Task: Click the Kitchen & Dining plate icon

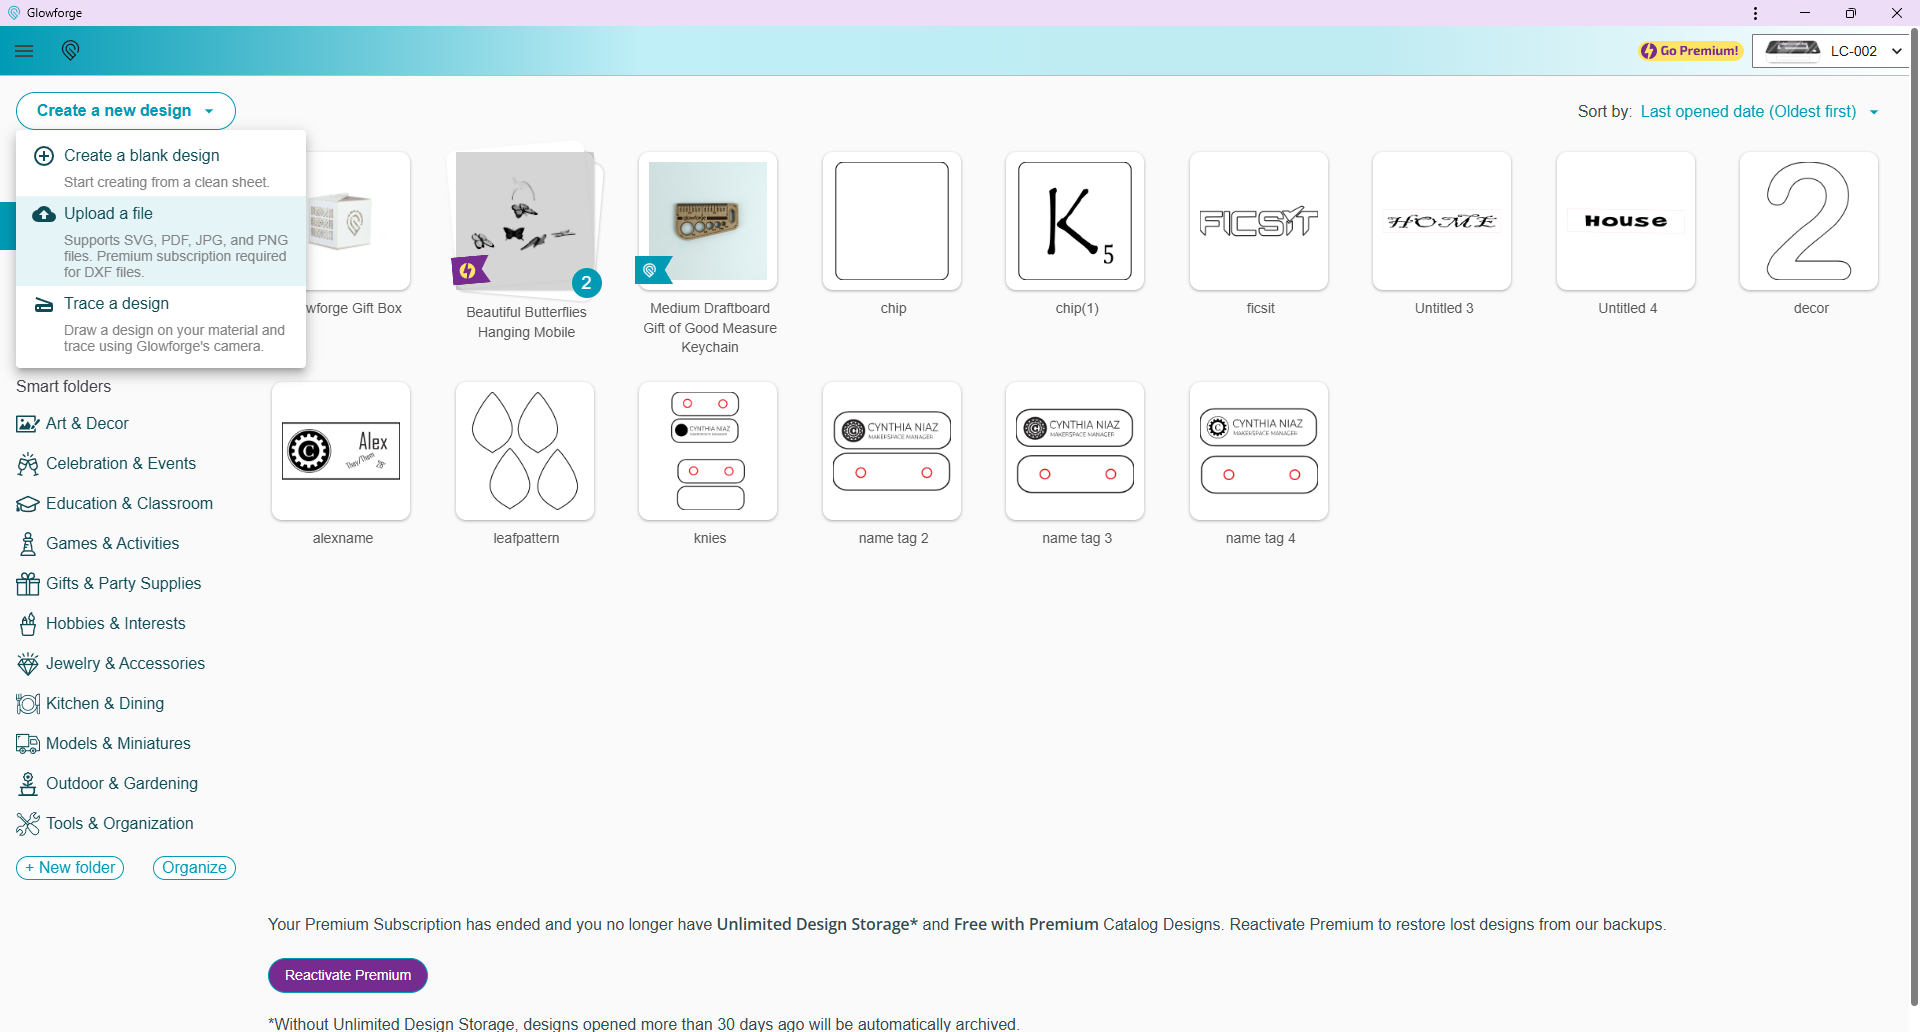Action: tap(27, 704)
